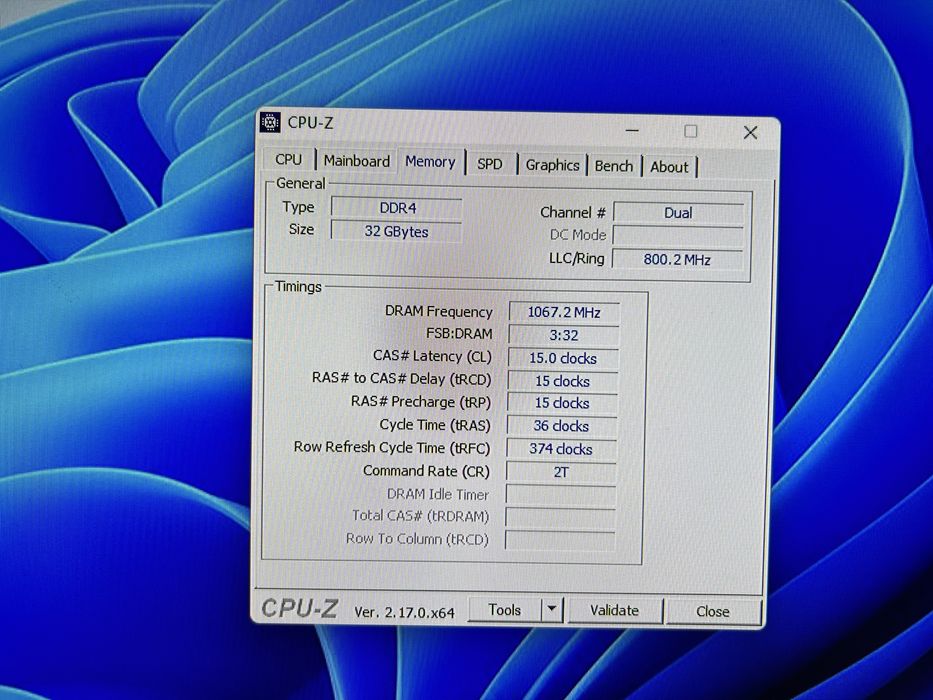The image size is (933, 700).
Task: Click the DRAM Frequency label
Action: 439,311
